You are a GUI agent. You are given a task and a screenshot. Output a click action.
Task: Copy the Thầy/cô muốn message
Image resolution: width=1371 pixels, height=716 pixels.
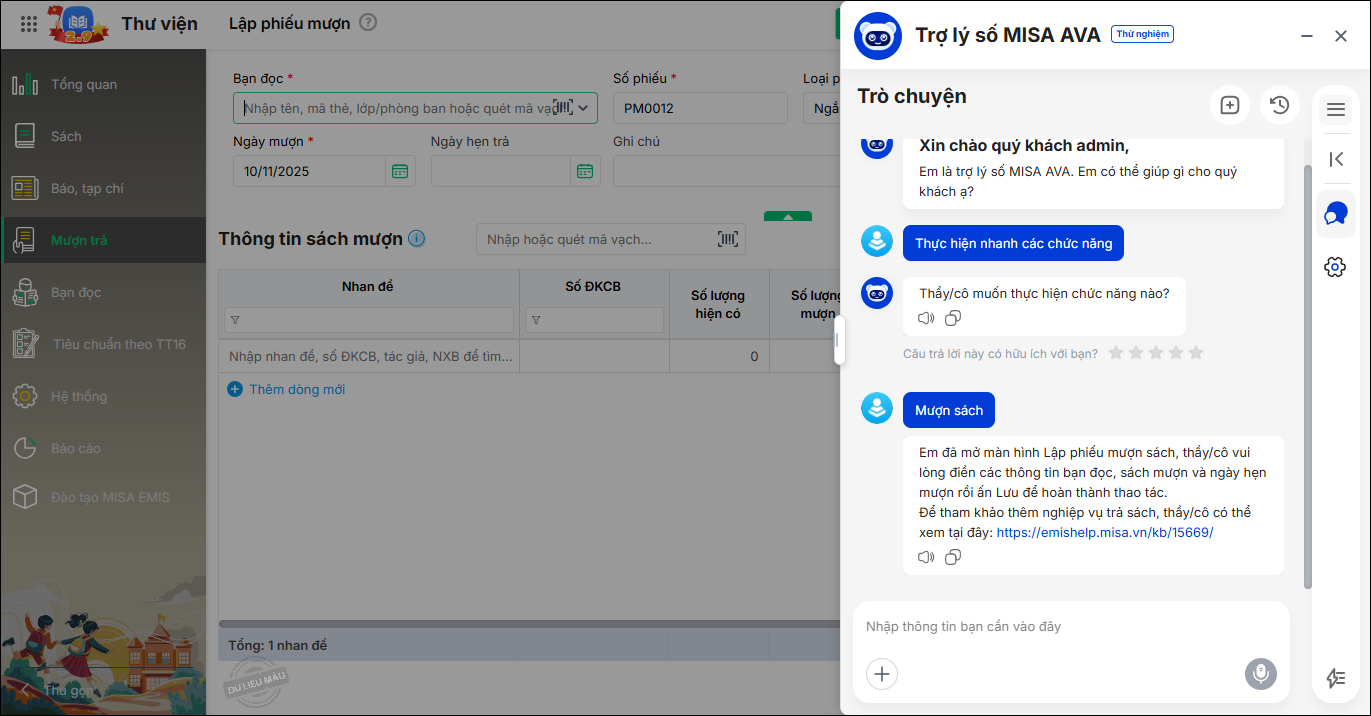pyautogui.click(x=953, y=318)
